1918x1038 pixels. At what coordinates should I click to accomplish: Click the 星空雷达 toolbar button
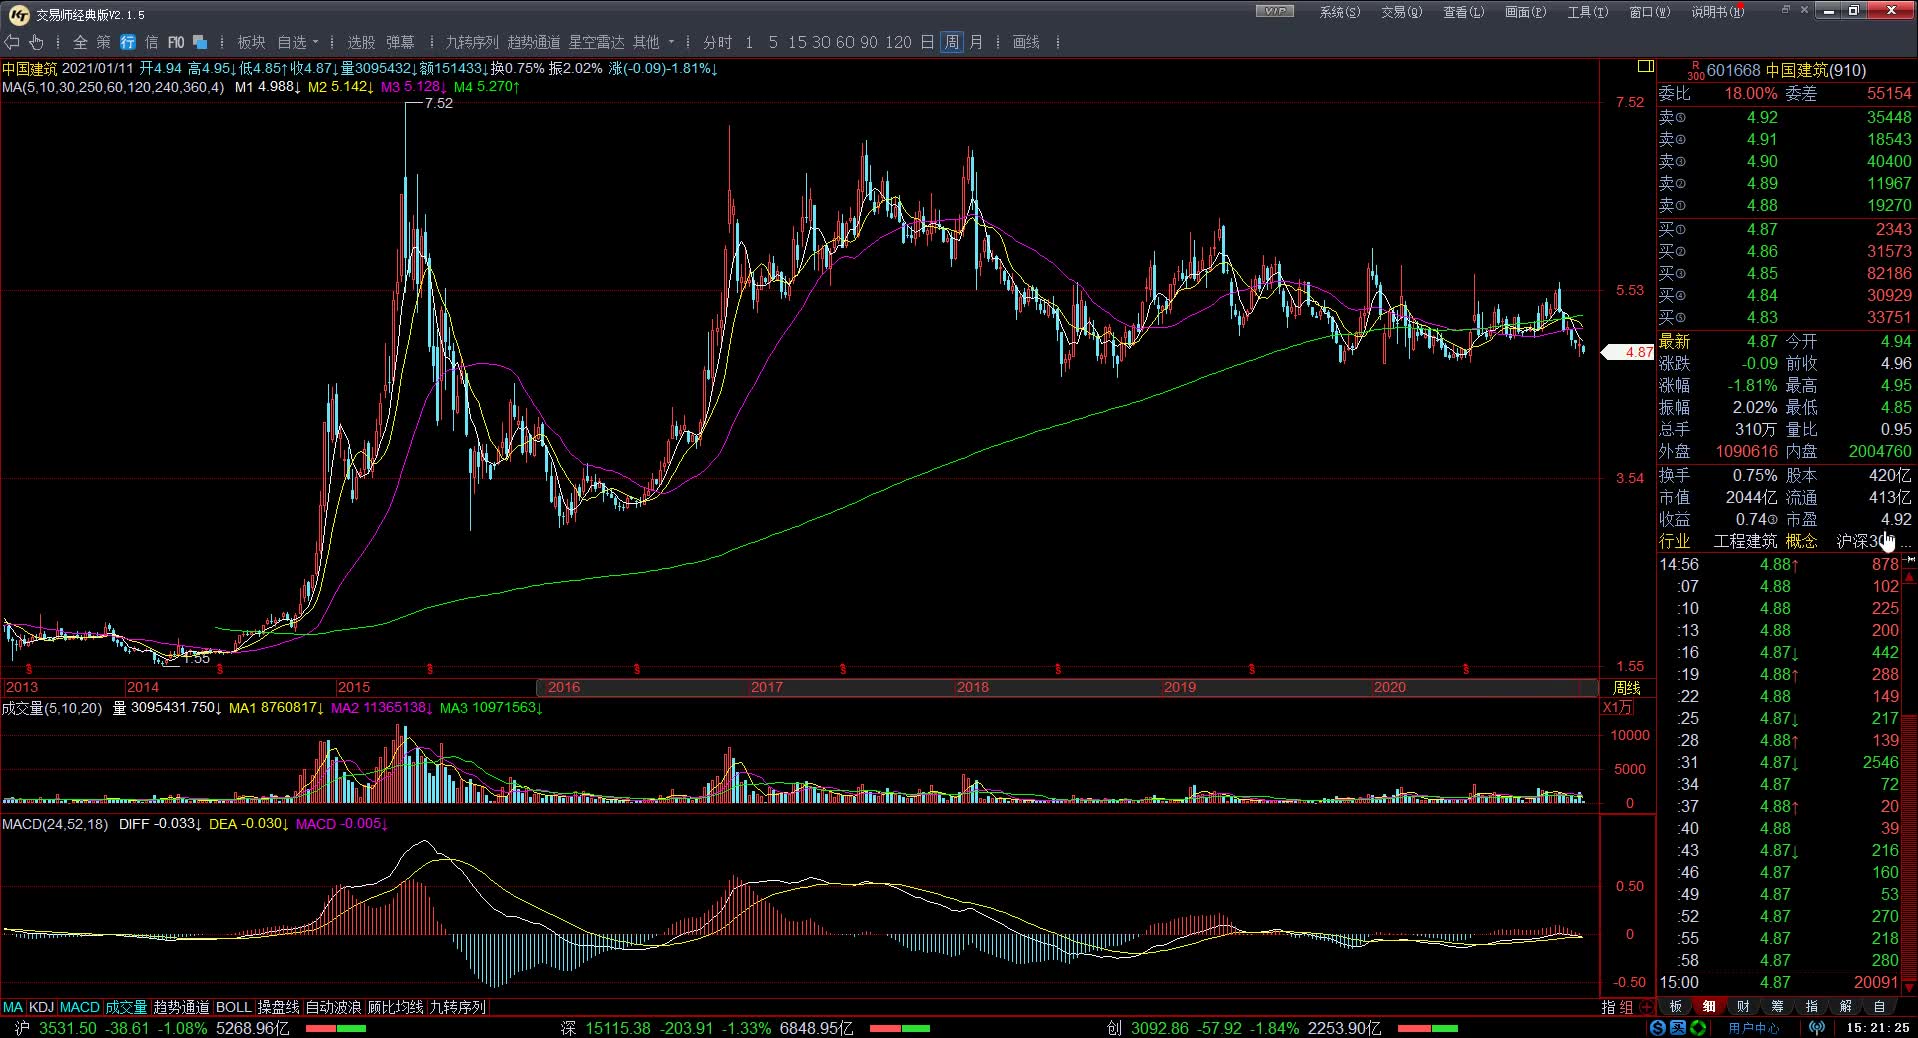point(596,42)
